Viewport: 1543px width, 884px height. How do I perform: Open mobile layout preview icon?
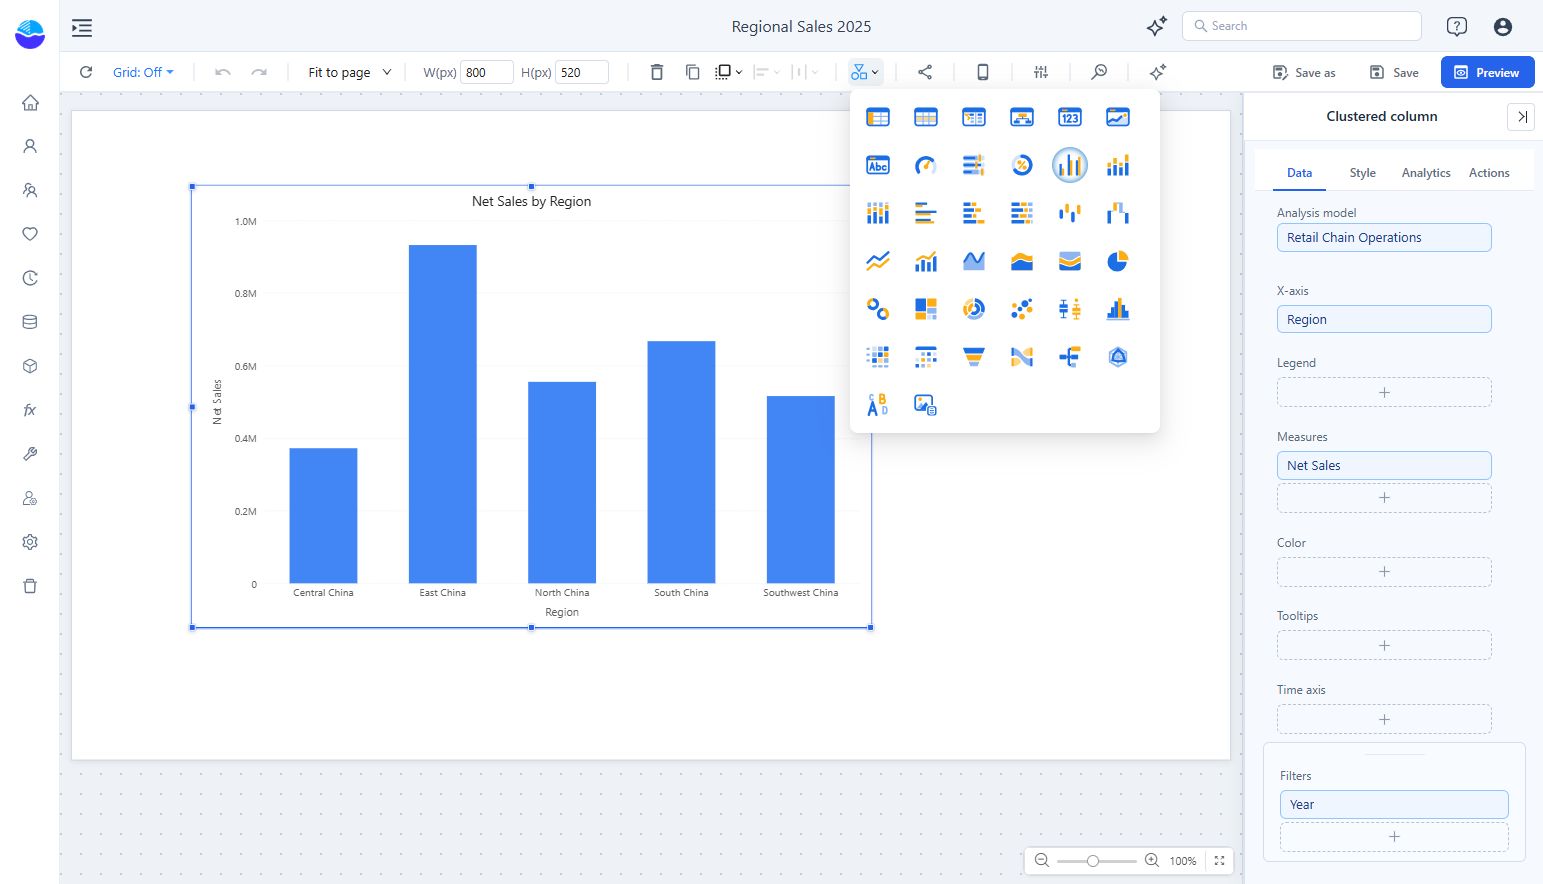pos(983,72)
